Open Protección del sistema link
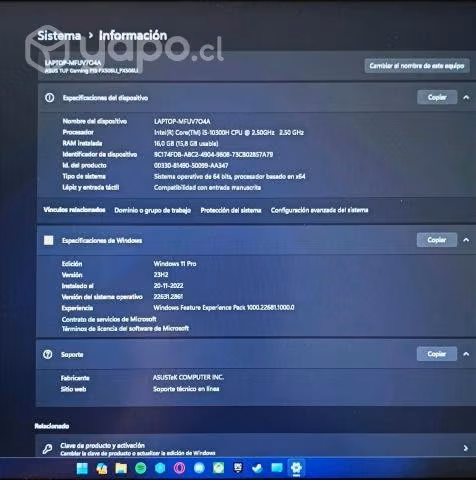The height and width of the screenshot is (480, 476). pos(231,210)
